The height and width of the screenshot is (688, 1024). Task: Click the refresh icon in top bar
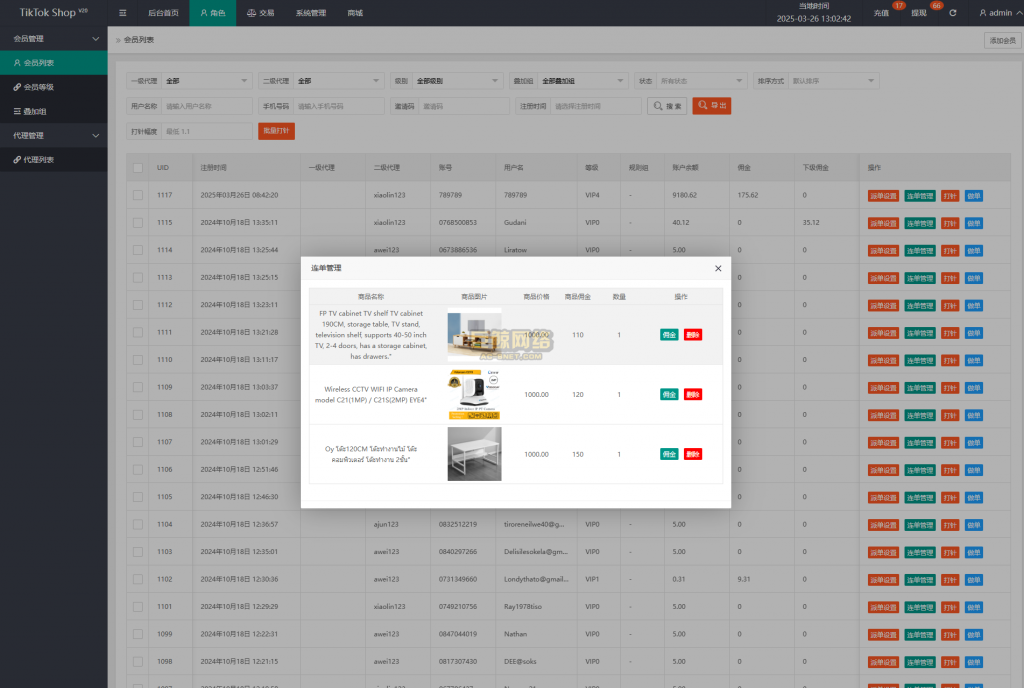coord(952,13)
